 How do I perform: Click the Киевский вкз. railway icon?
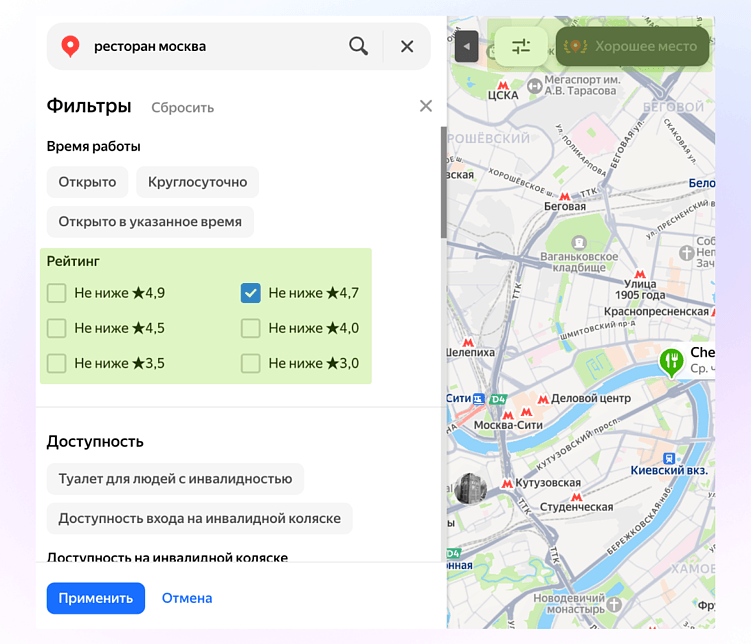[669, 458]
